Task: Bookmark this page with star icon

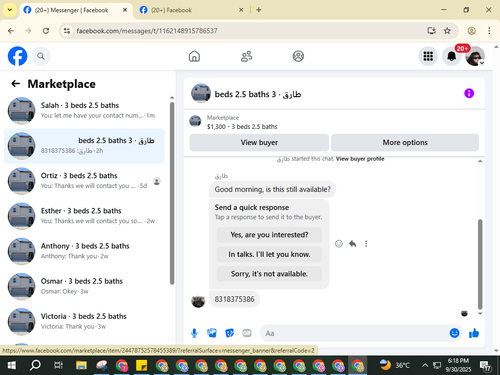Action: 447,31
